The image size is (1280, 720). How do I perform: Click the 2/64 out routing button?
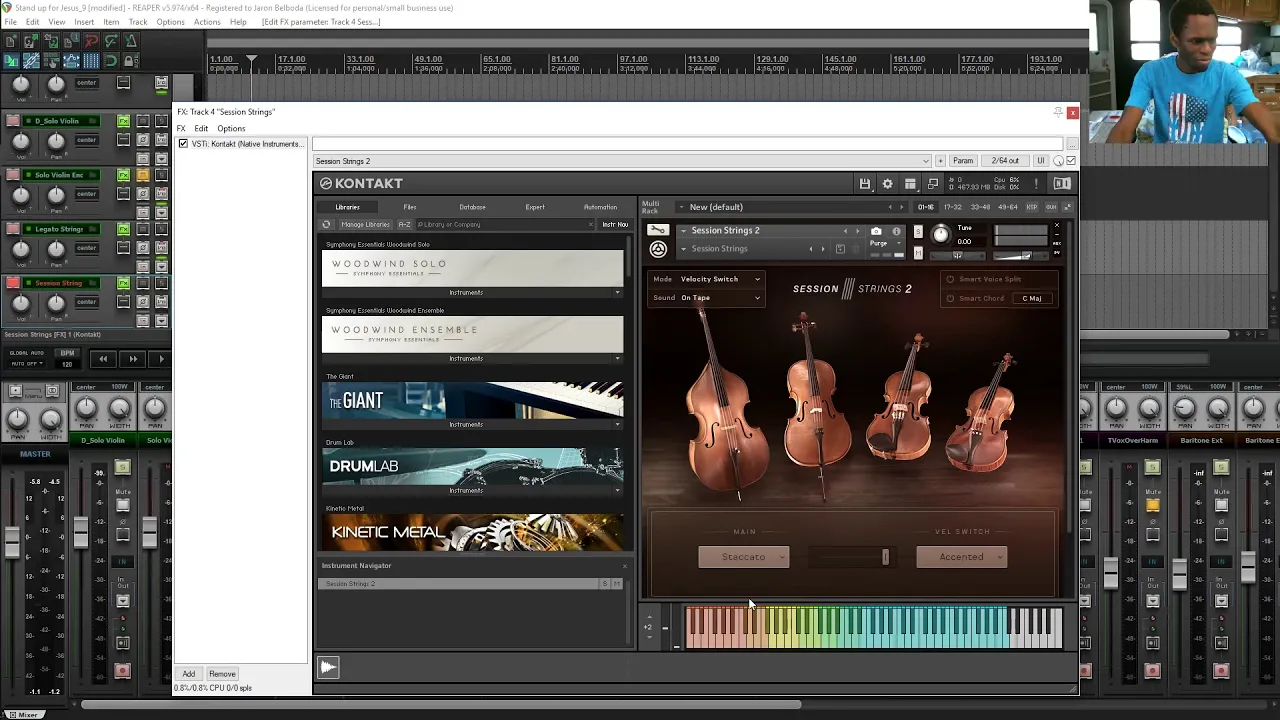coord(1005,161)
